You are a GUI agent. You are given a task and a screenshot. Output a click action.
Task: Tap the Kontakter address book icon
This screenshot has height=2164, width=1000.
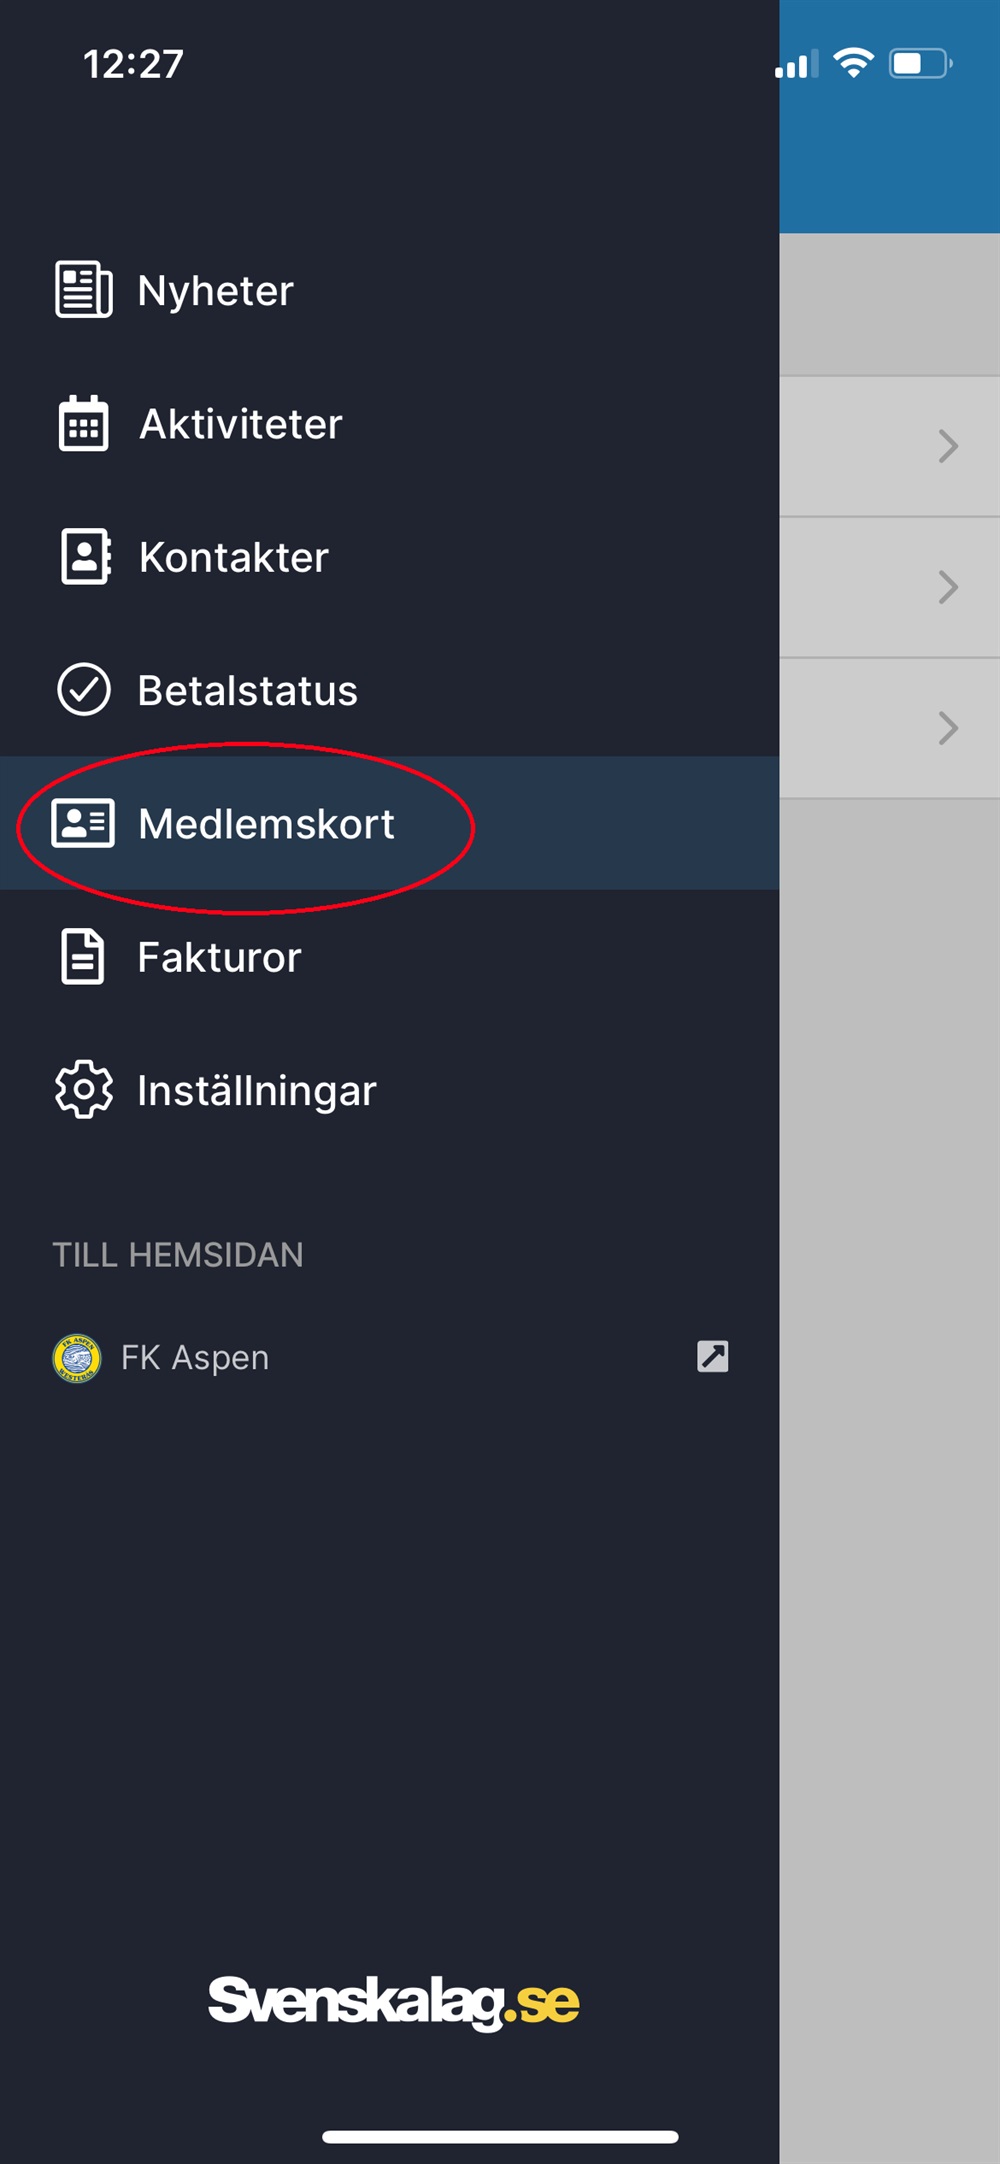point(86,557)
